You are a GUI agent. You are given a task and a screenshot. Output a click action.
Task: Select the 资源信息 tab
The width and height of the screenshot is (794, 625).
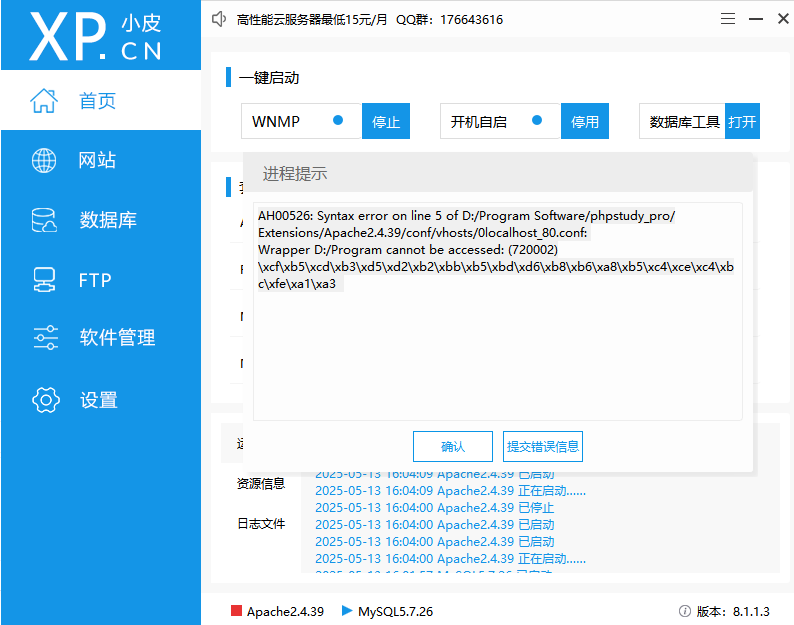pyautogui.click(x=261, y=484)
